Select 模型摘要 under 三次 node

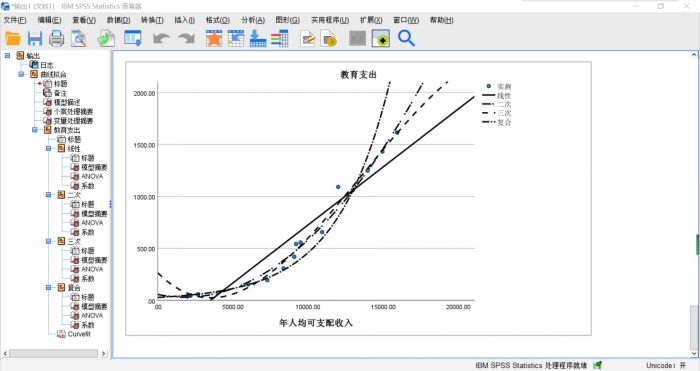pos(94,260)
